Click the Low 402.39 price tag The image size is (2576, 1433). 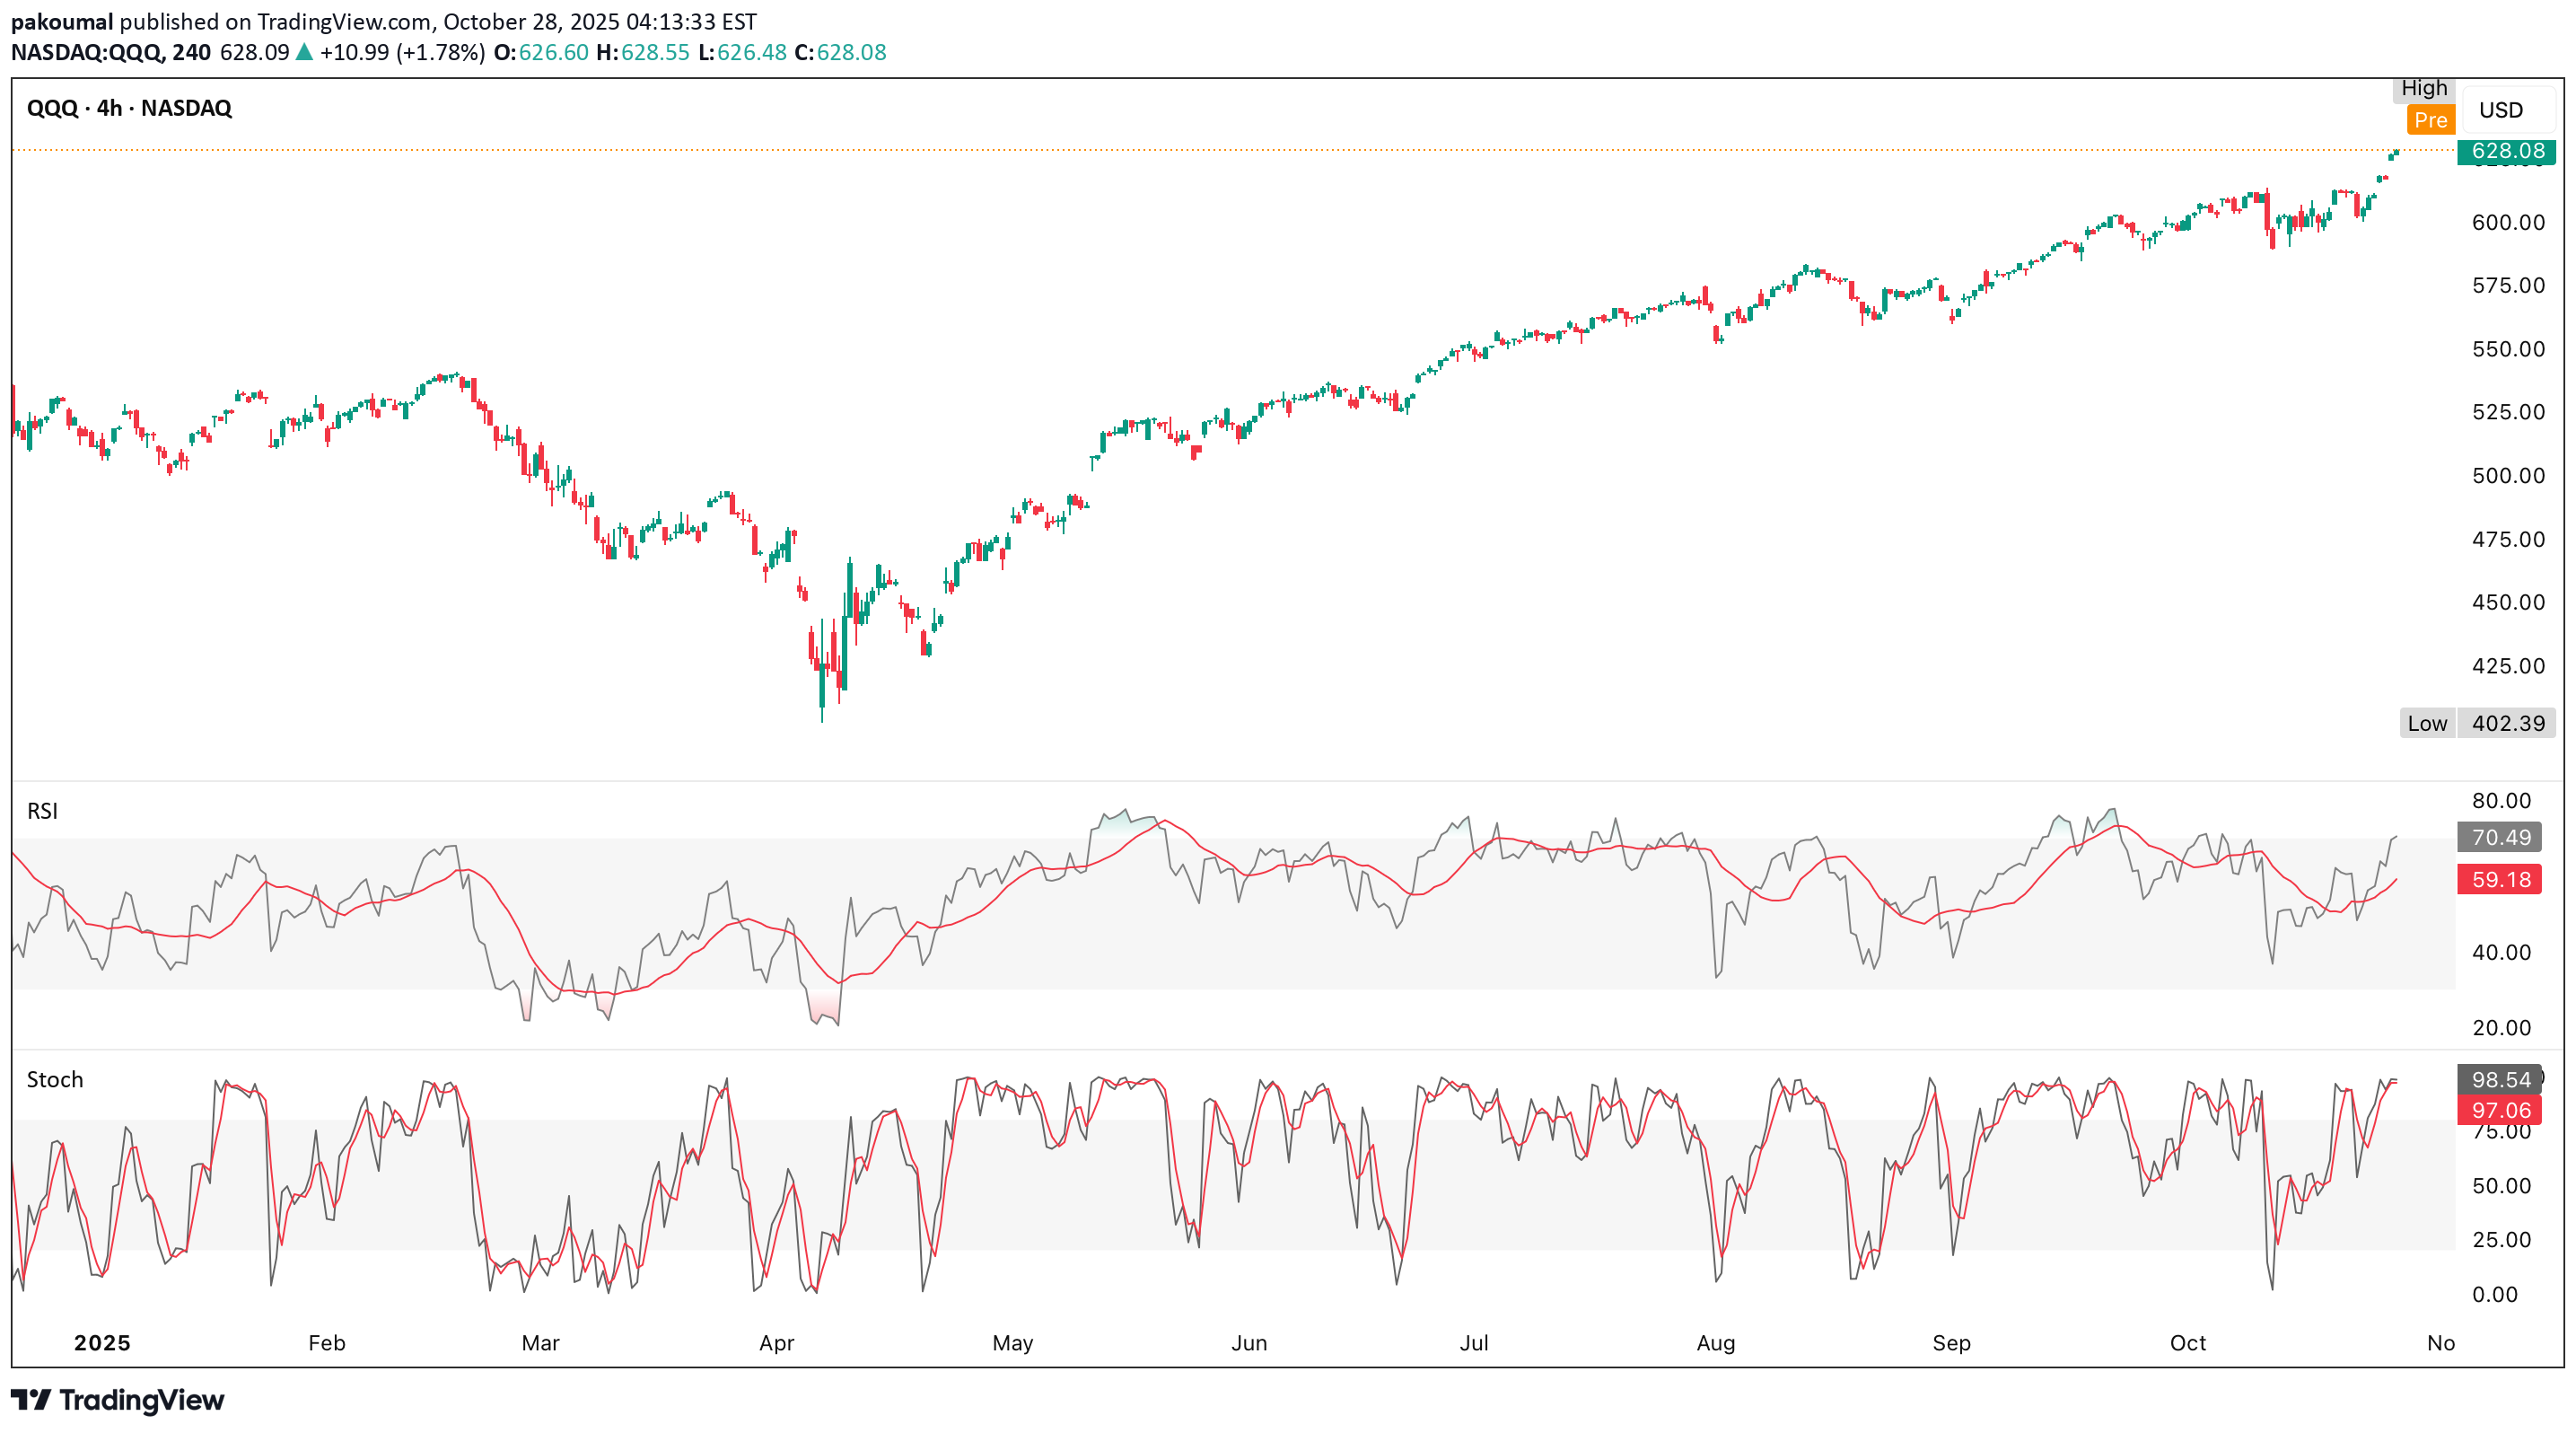click(2476, 723)
